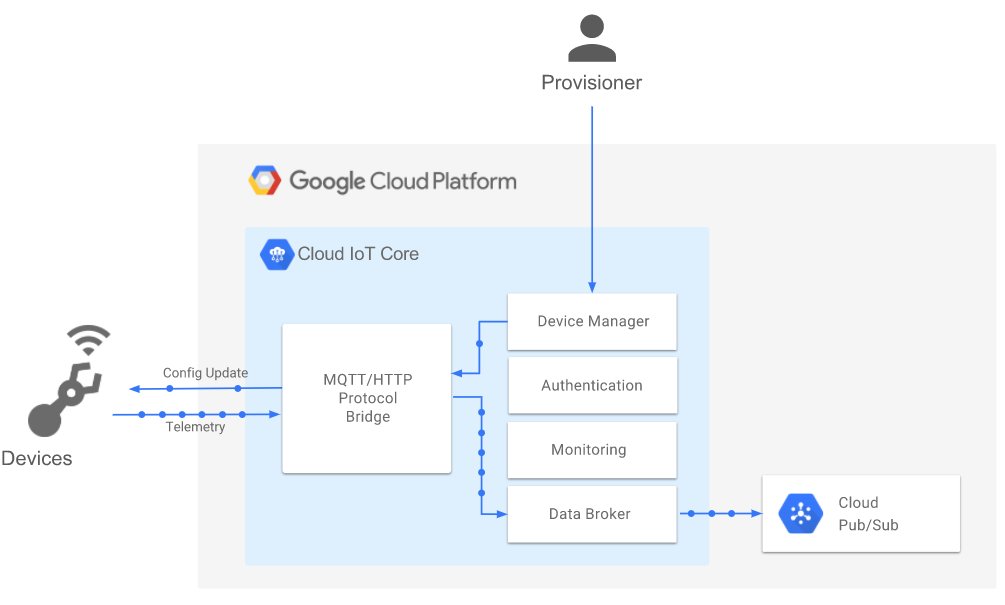
Task: Click the Devices text label
Action: point(38,458)
